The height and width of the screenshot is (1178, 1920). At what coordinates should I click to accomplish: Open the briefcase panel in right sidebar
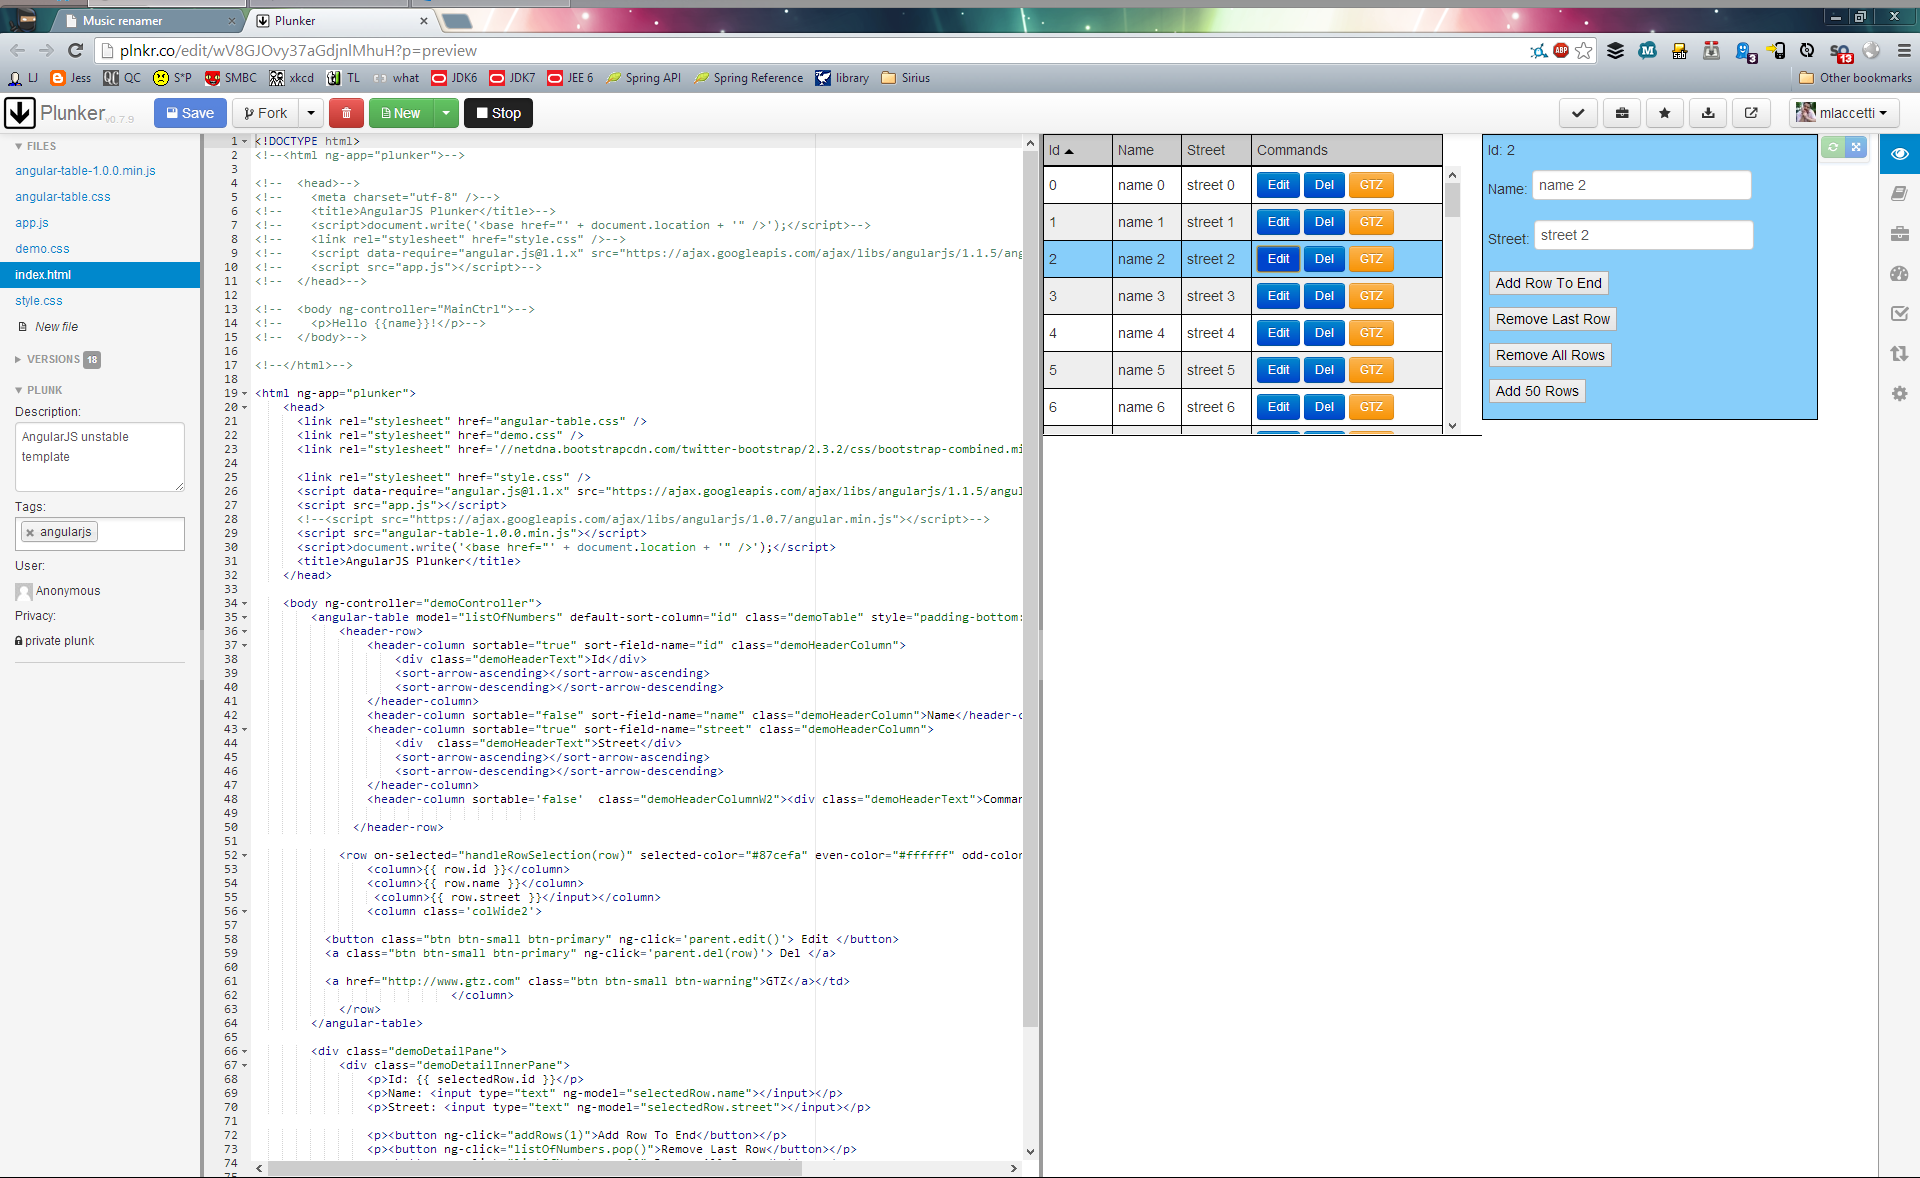(x=1900, y=233)
